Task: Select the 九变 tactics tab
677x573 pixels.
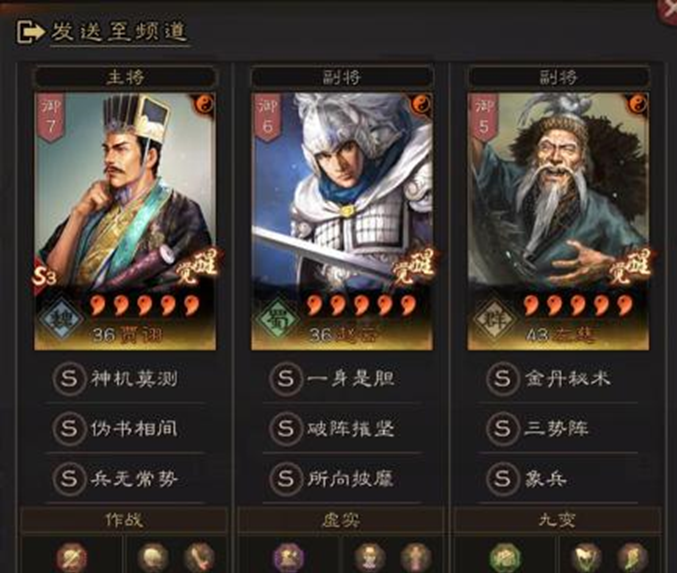Action: click(x=557, y=520)
